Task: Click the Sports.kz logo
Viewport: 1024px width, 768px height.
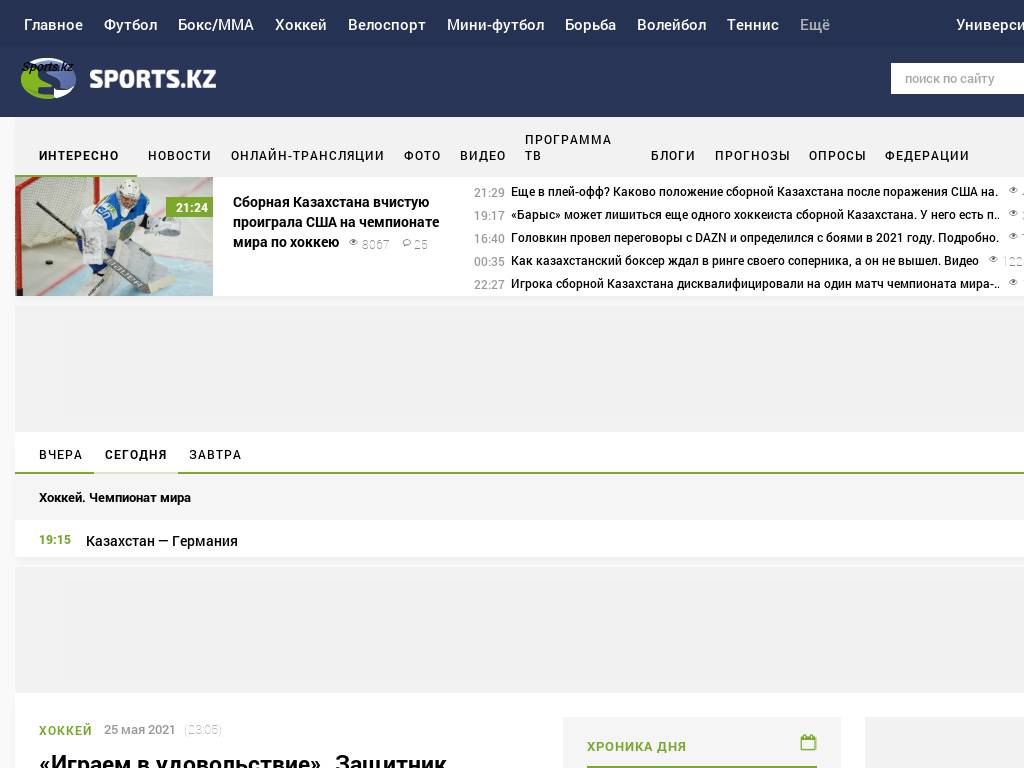Action: [x=118, y=78]
